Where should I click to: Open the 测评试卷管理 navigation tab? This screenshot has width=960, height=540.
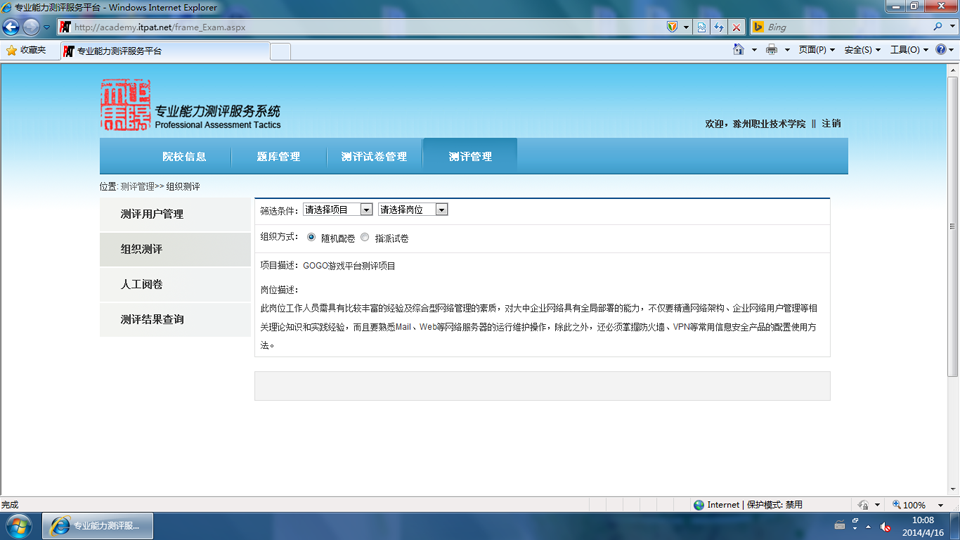pos(374,157)
